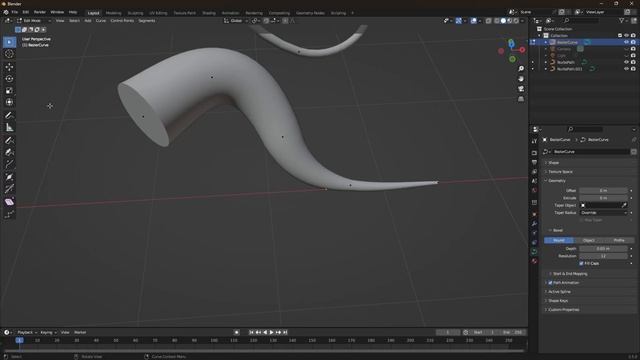Jump to the timeline start frame
Screen dimensions: 640x360
pos(251,332)
